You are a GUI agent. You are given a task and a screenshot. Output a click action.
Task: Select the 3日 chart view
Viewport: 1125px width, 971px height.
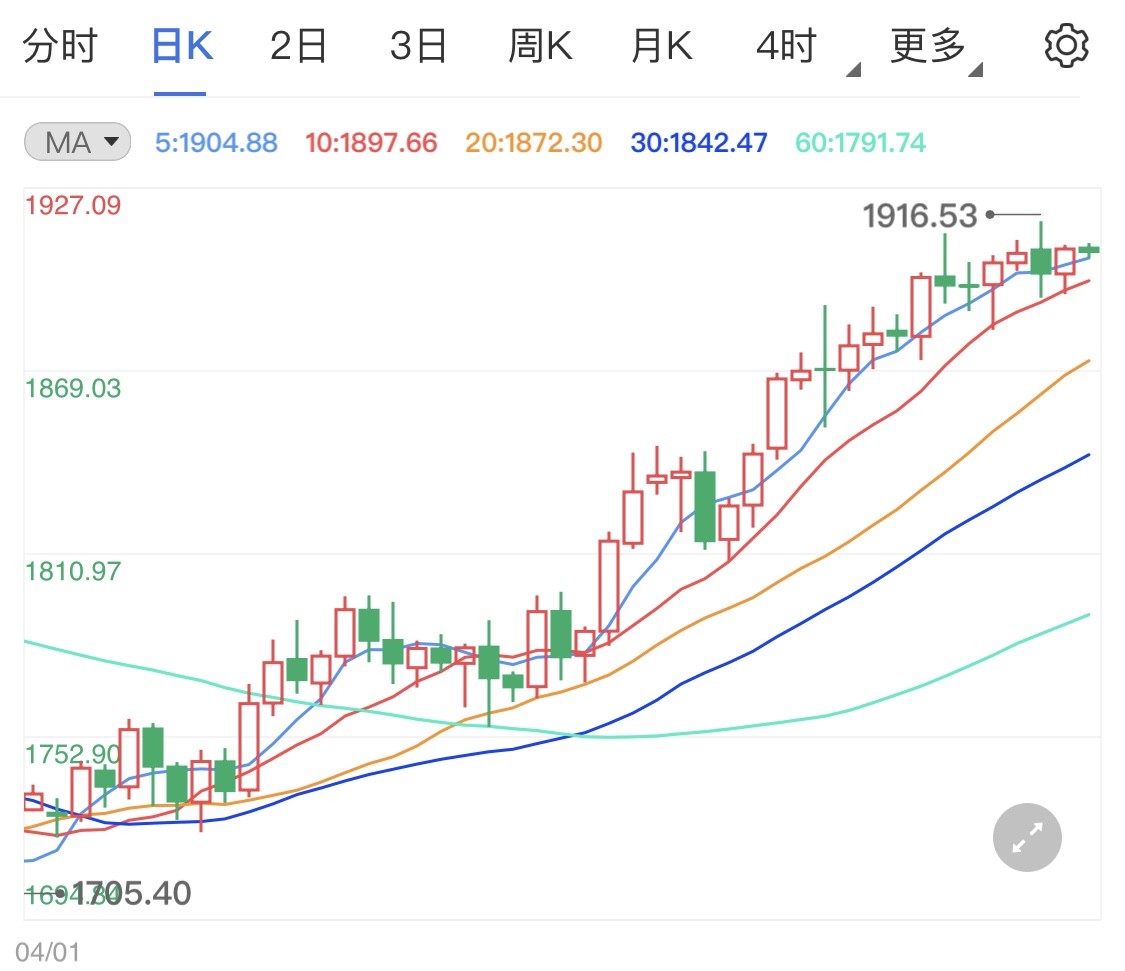[x=418, y=44]
